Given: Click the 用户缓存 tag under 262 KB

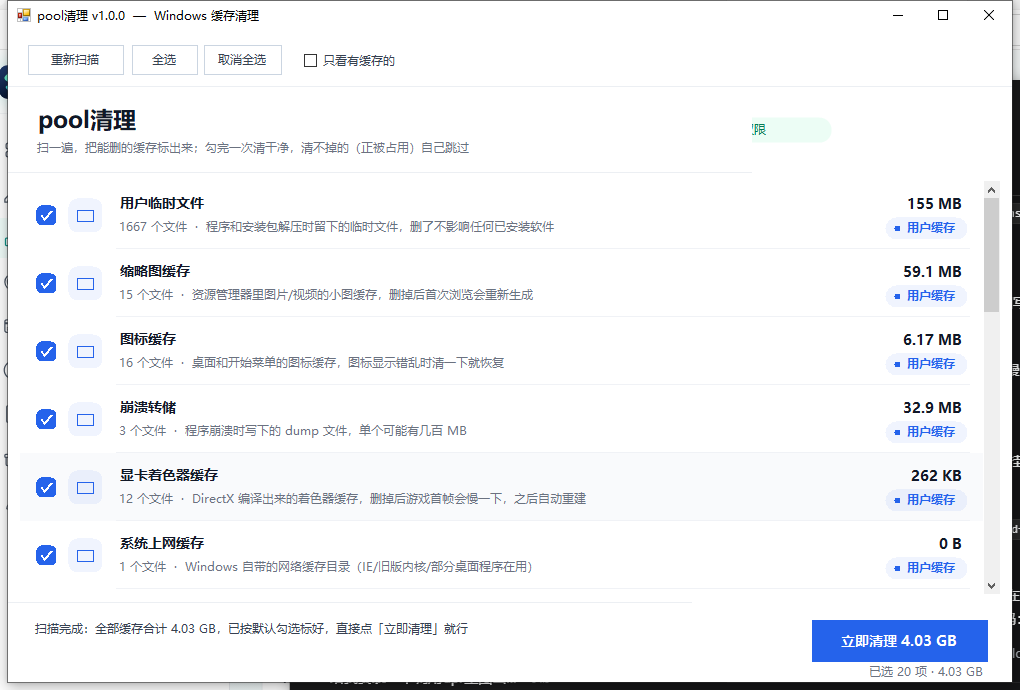Looking at the screenshot, I should pyautogui.click(x=926, y=500).
